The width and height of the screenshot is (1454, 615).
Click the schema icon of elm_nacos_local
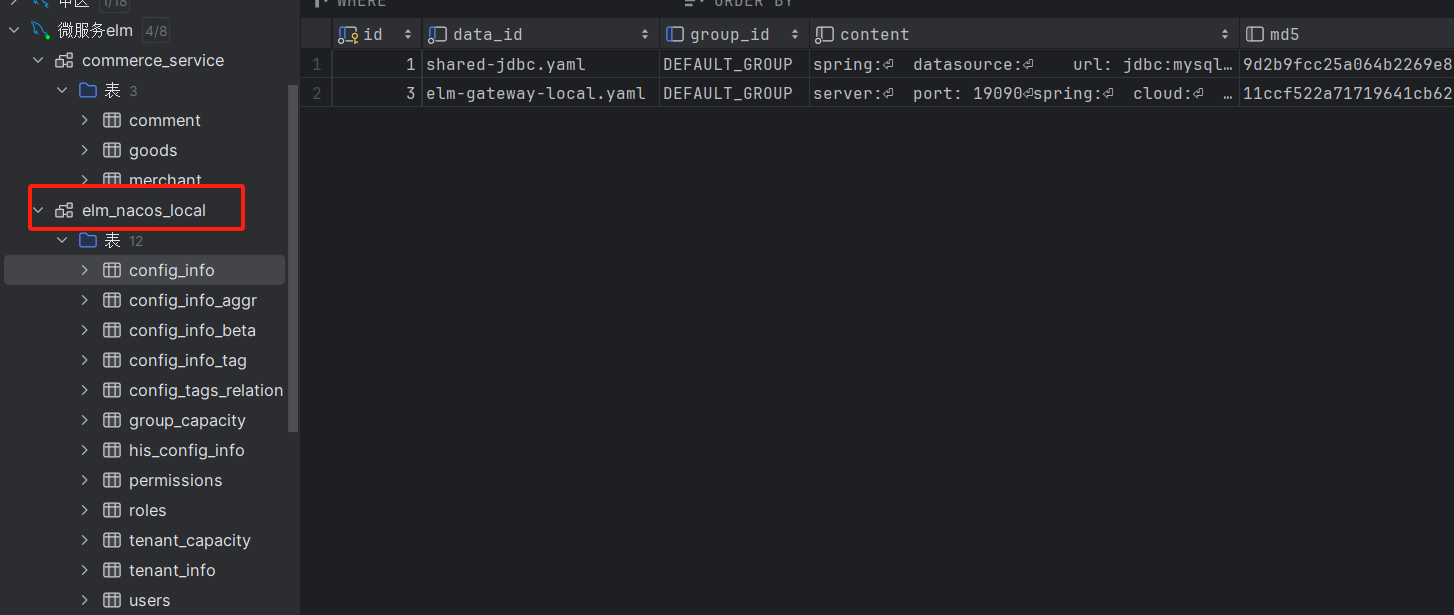[x=64, y=210]
